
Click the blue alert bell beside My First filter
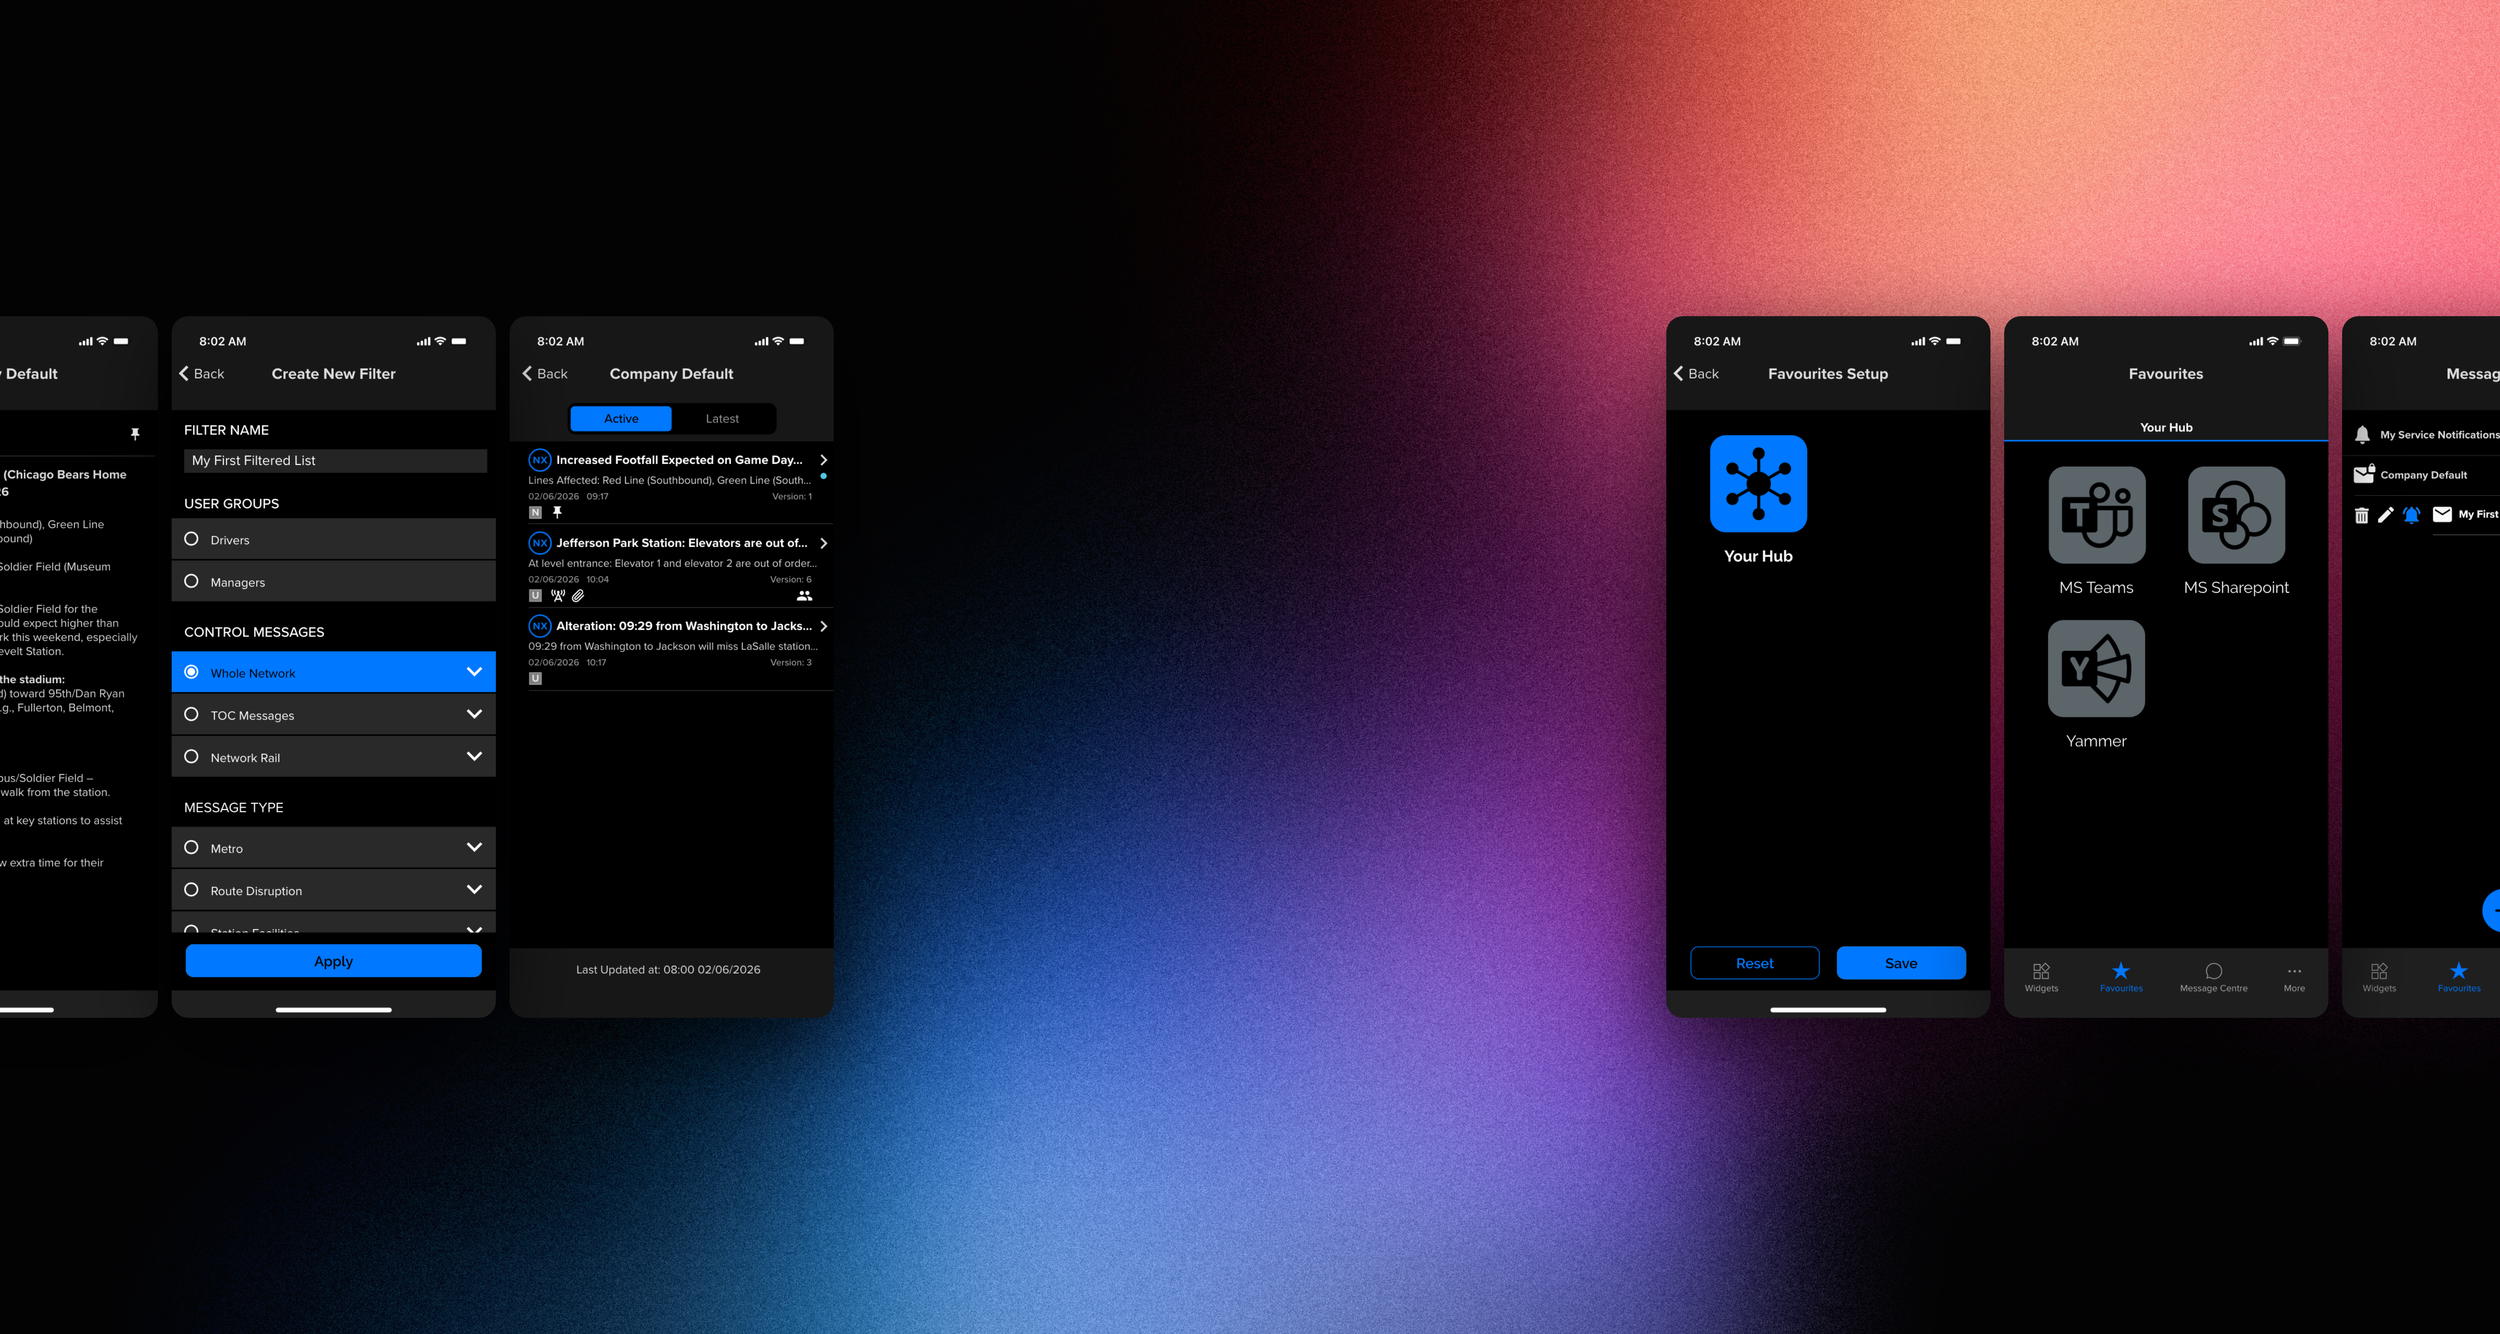(x=2411, y=515)
